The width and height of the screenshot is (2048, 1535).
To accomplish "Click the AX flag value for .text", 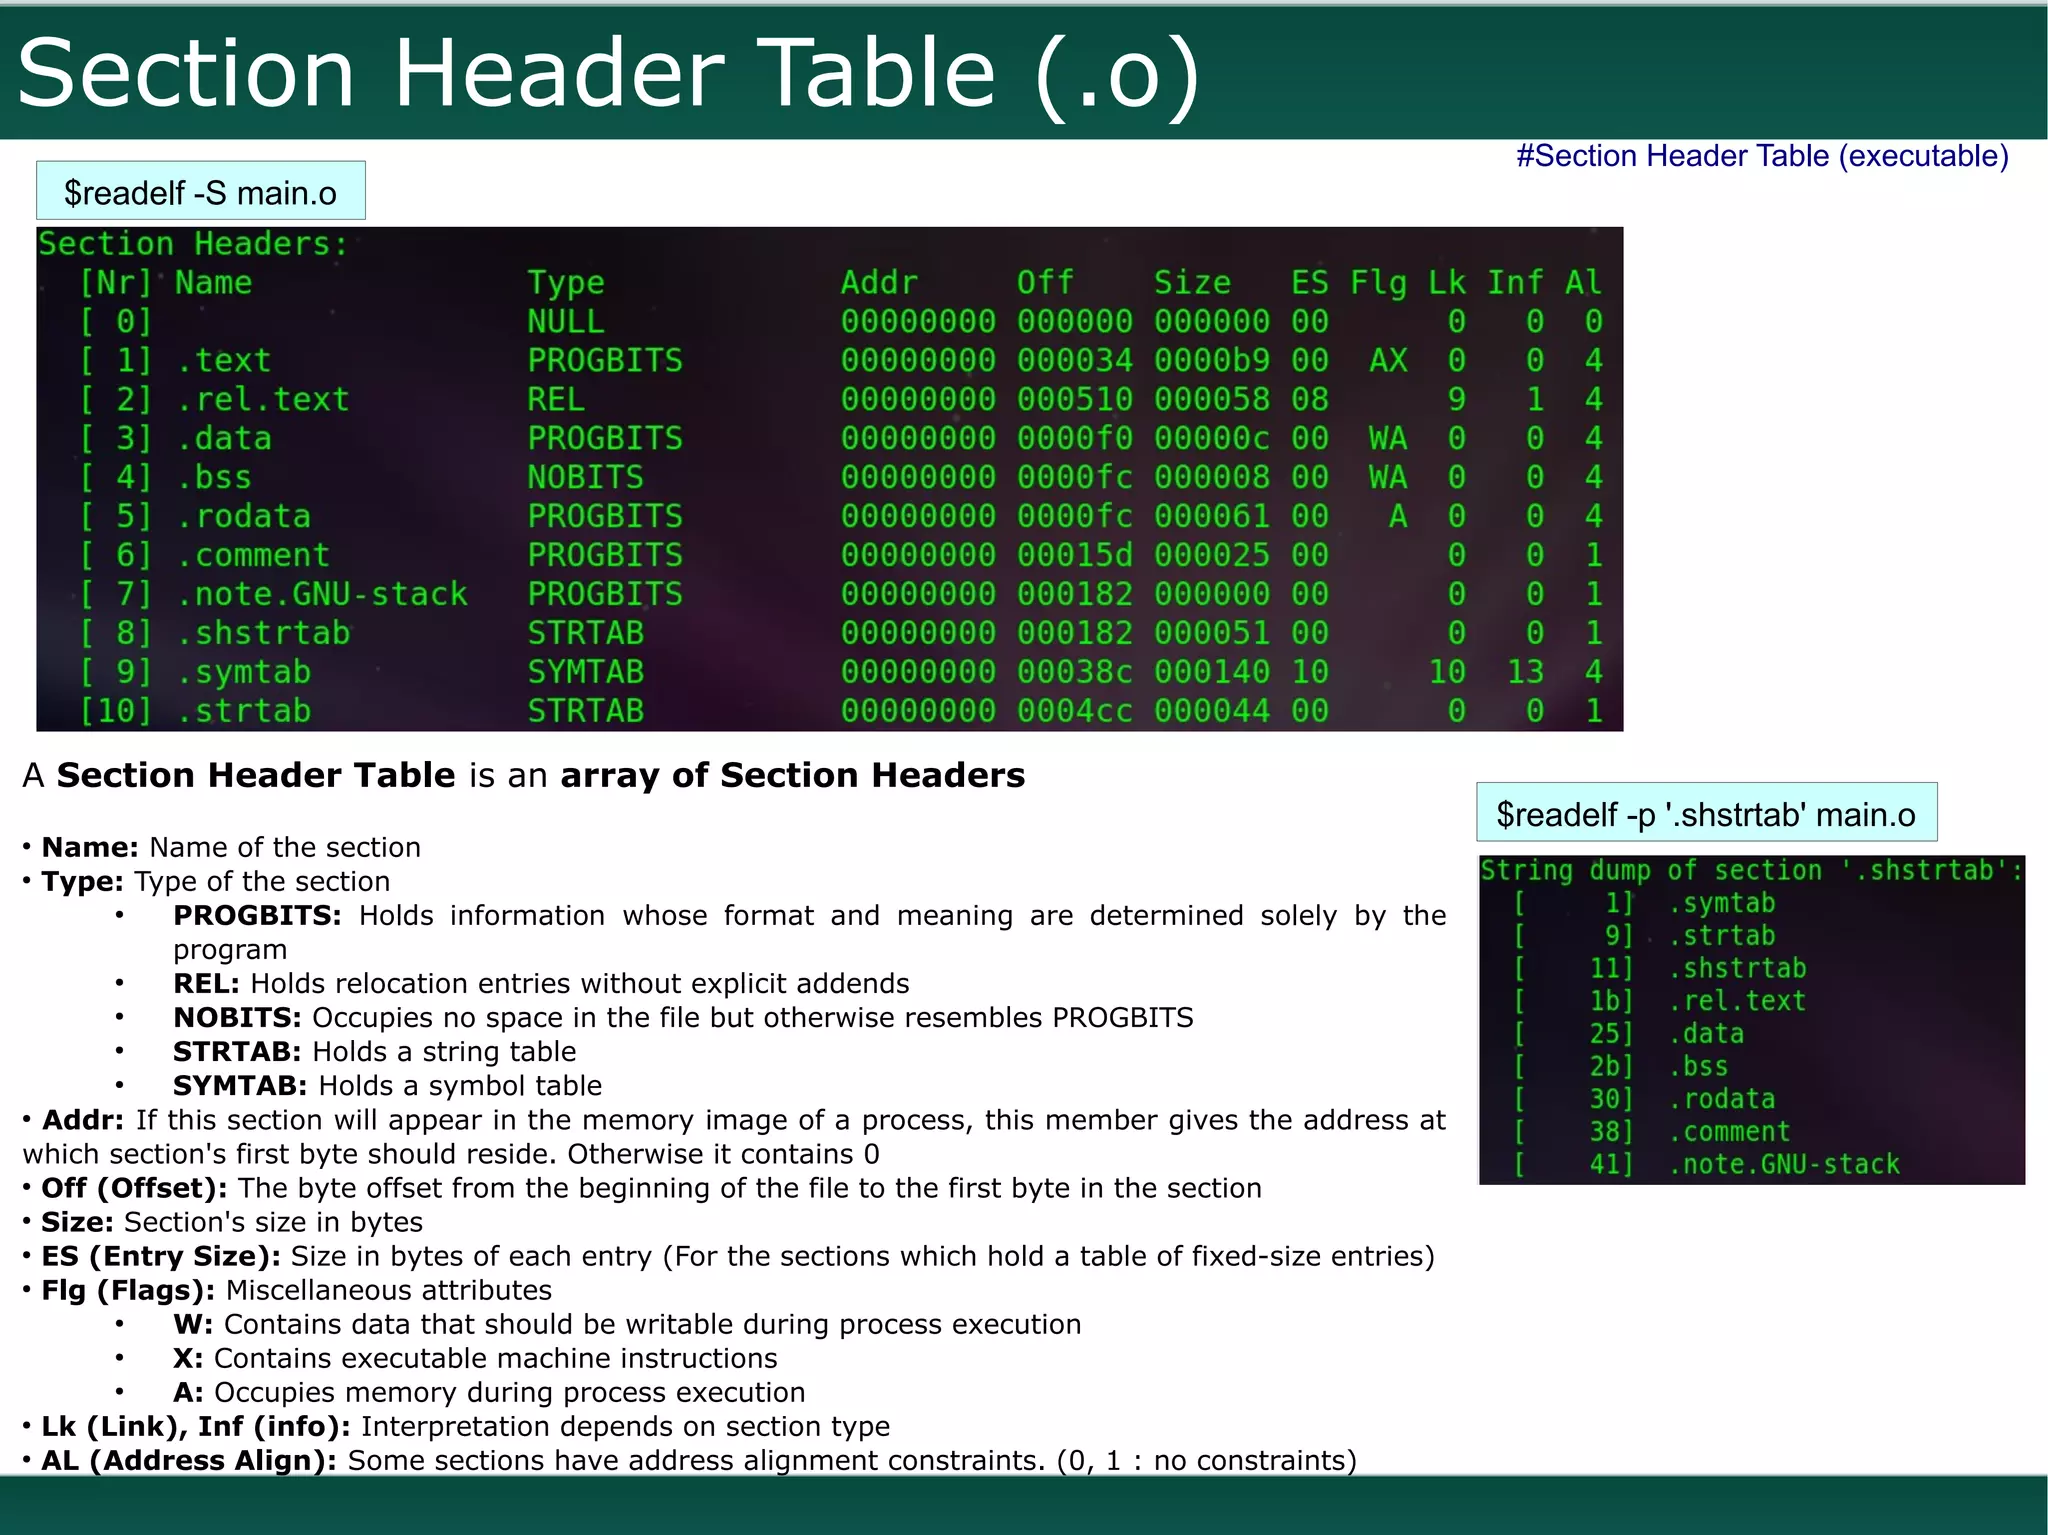I will (1388, 360).
